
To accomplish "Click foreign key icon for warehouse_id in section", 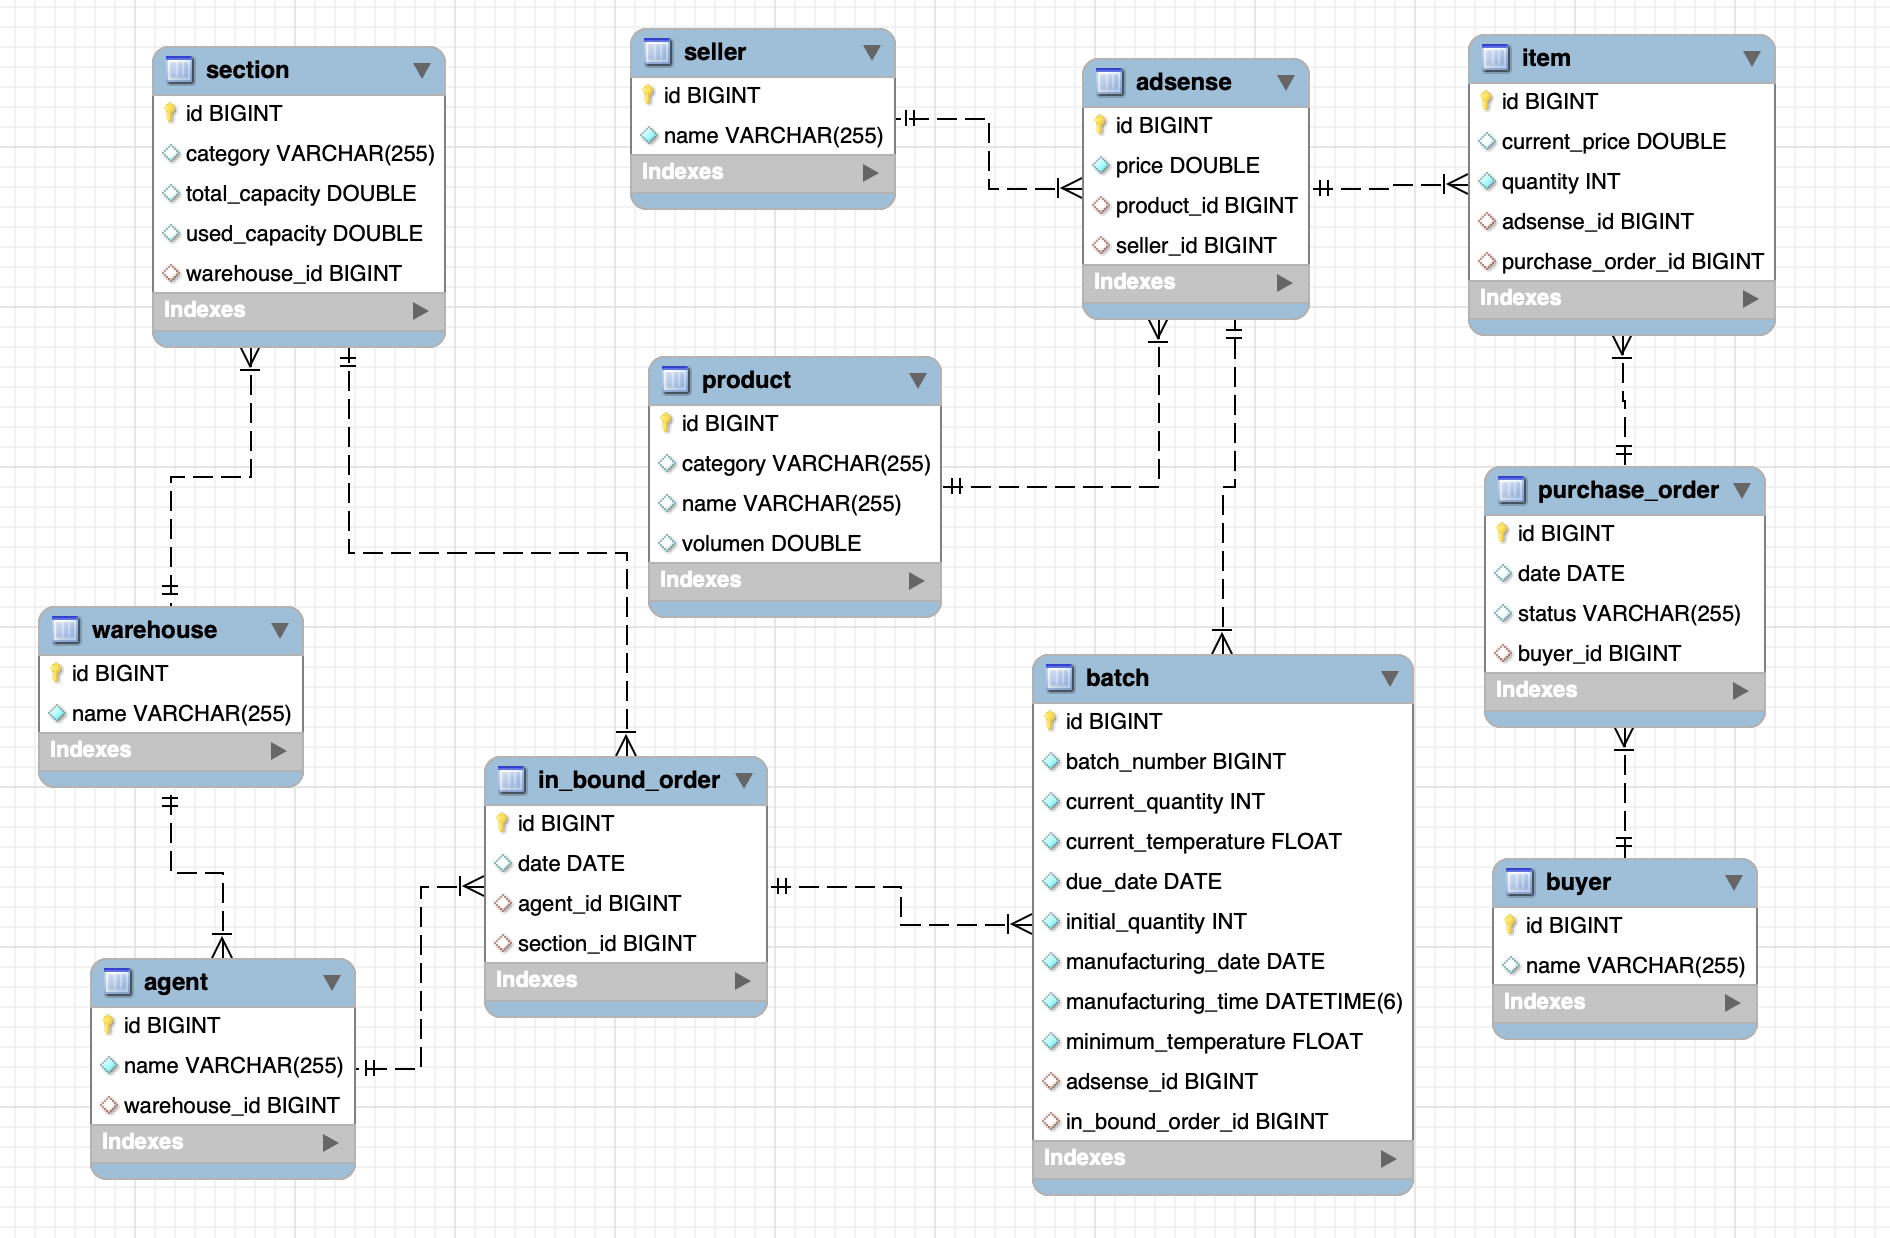I will pyautogui.click(x=171, y=273).
